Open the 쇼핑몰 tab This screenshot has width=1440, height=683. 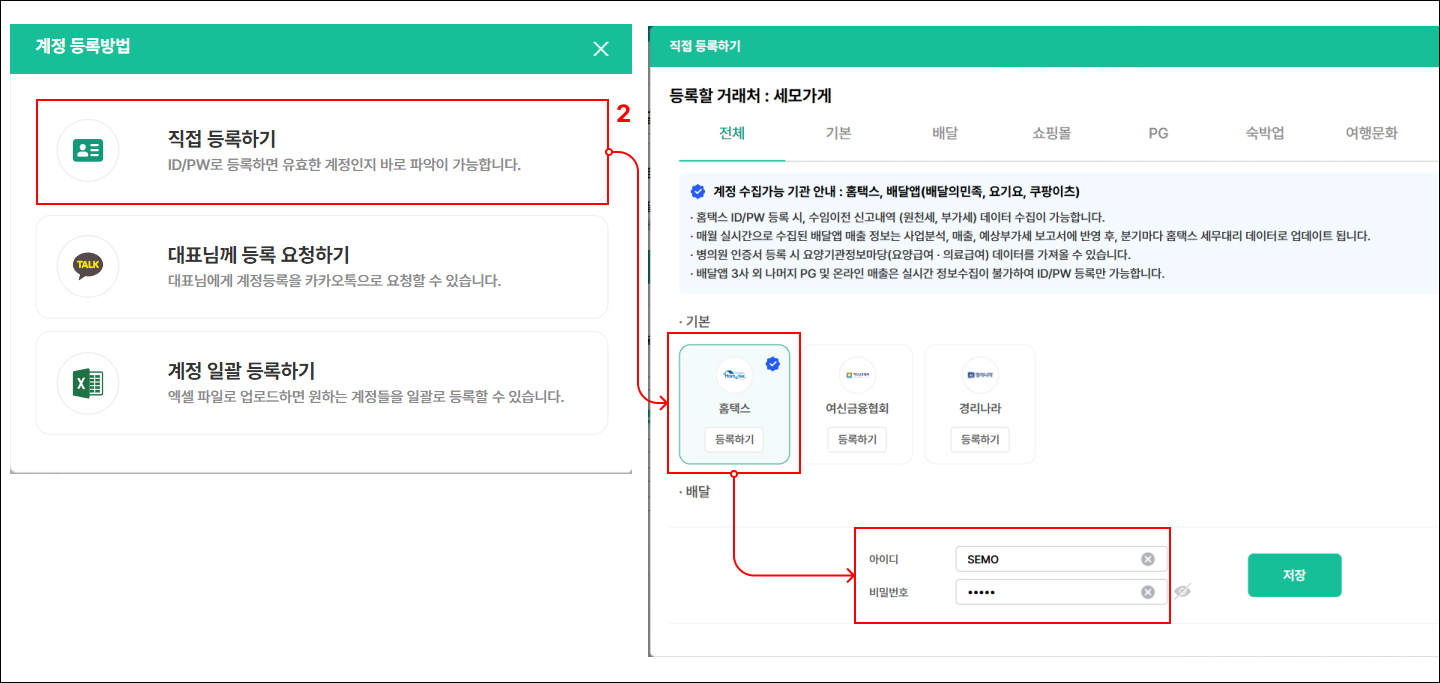tap(1052, 133)
